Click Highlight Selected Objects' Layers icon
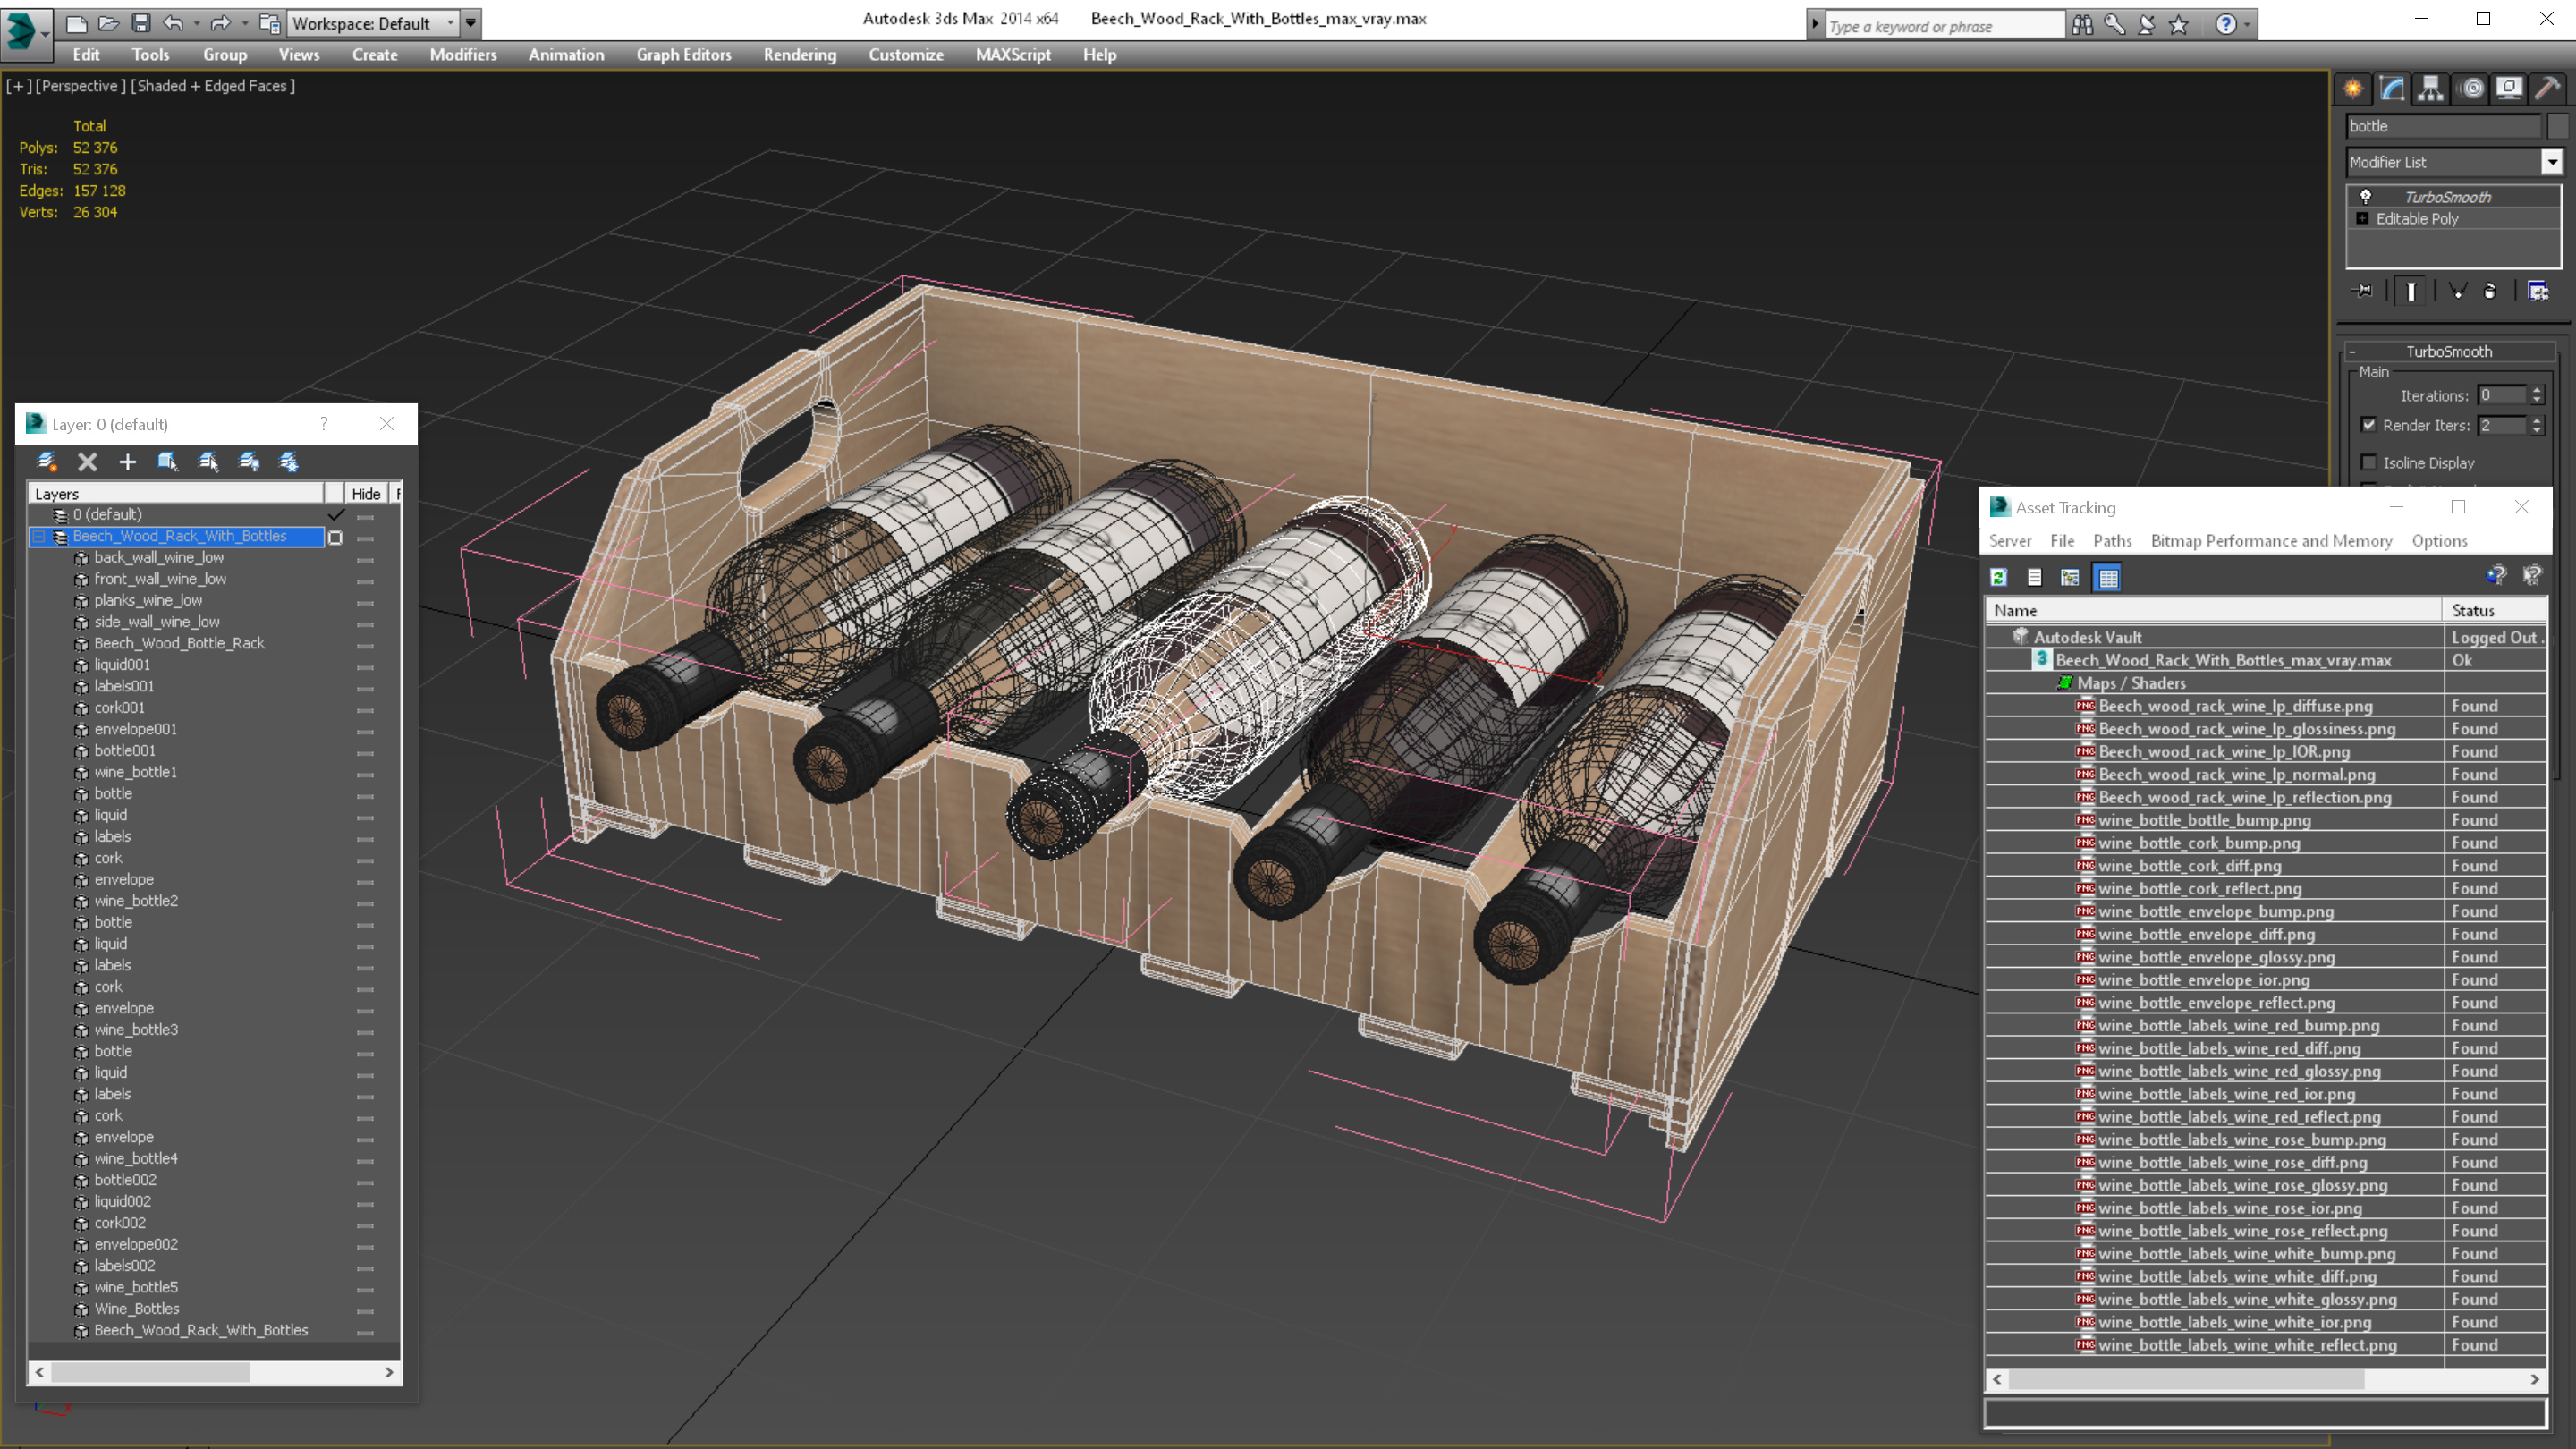The image size is (2576, 1449). pos(208,462)
